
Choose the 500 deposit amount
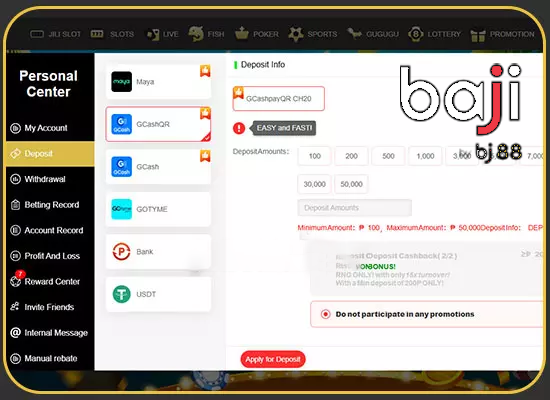click(x=388, y=156)
